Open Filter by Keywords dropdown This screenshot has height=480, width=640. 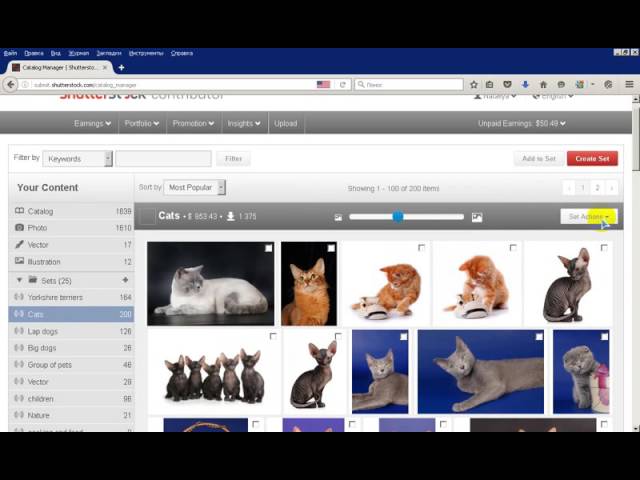(78, 159)
